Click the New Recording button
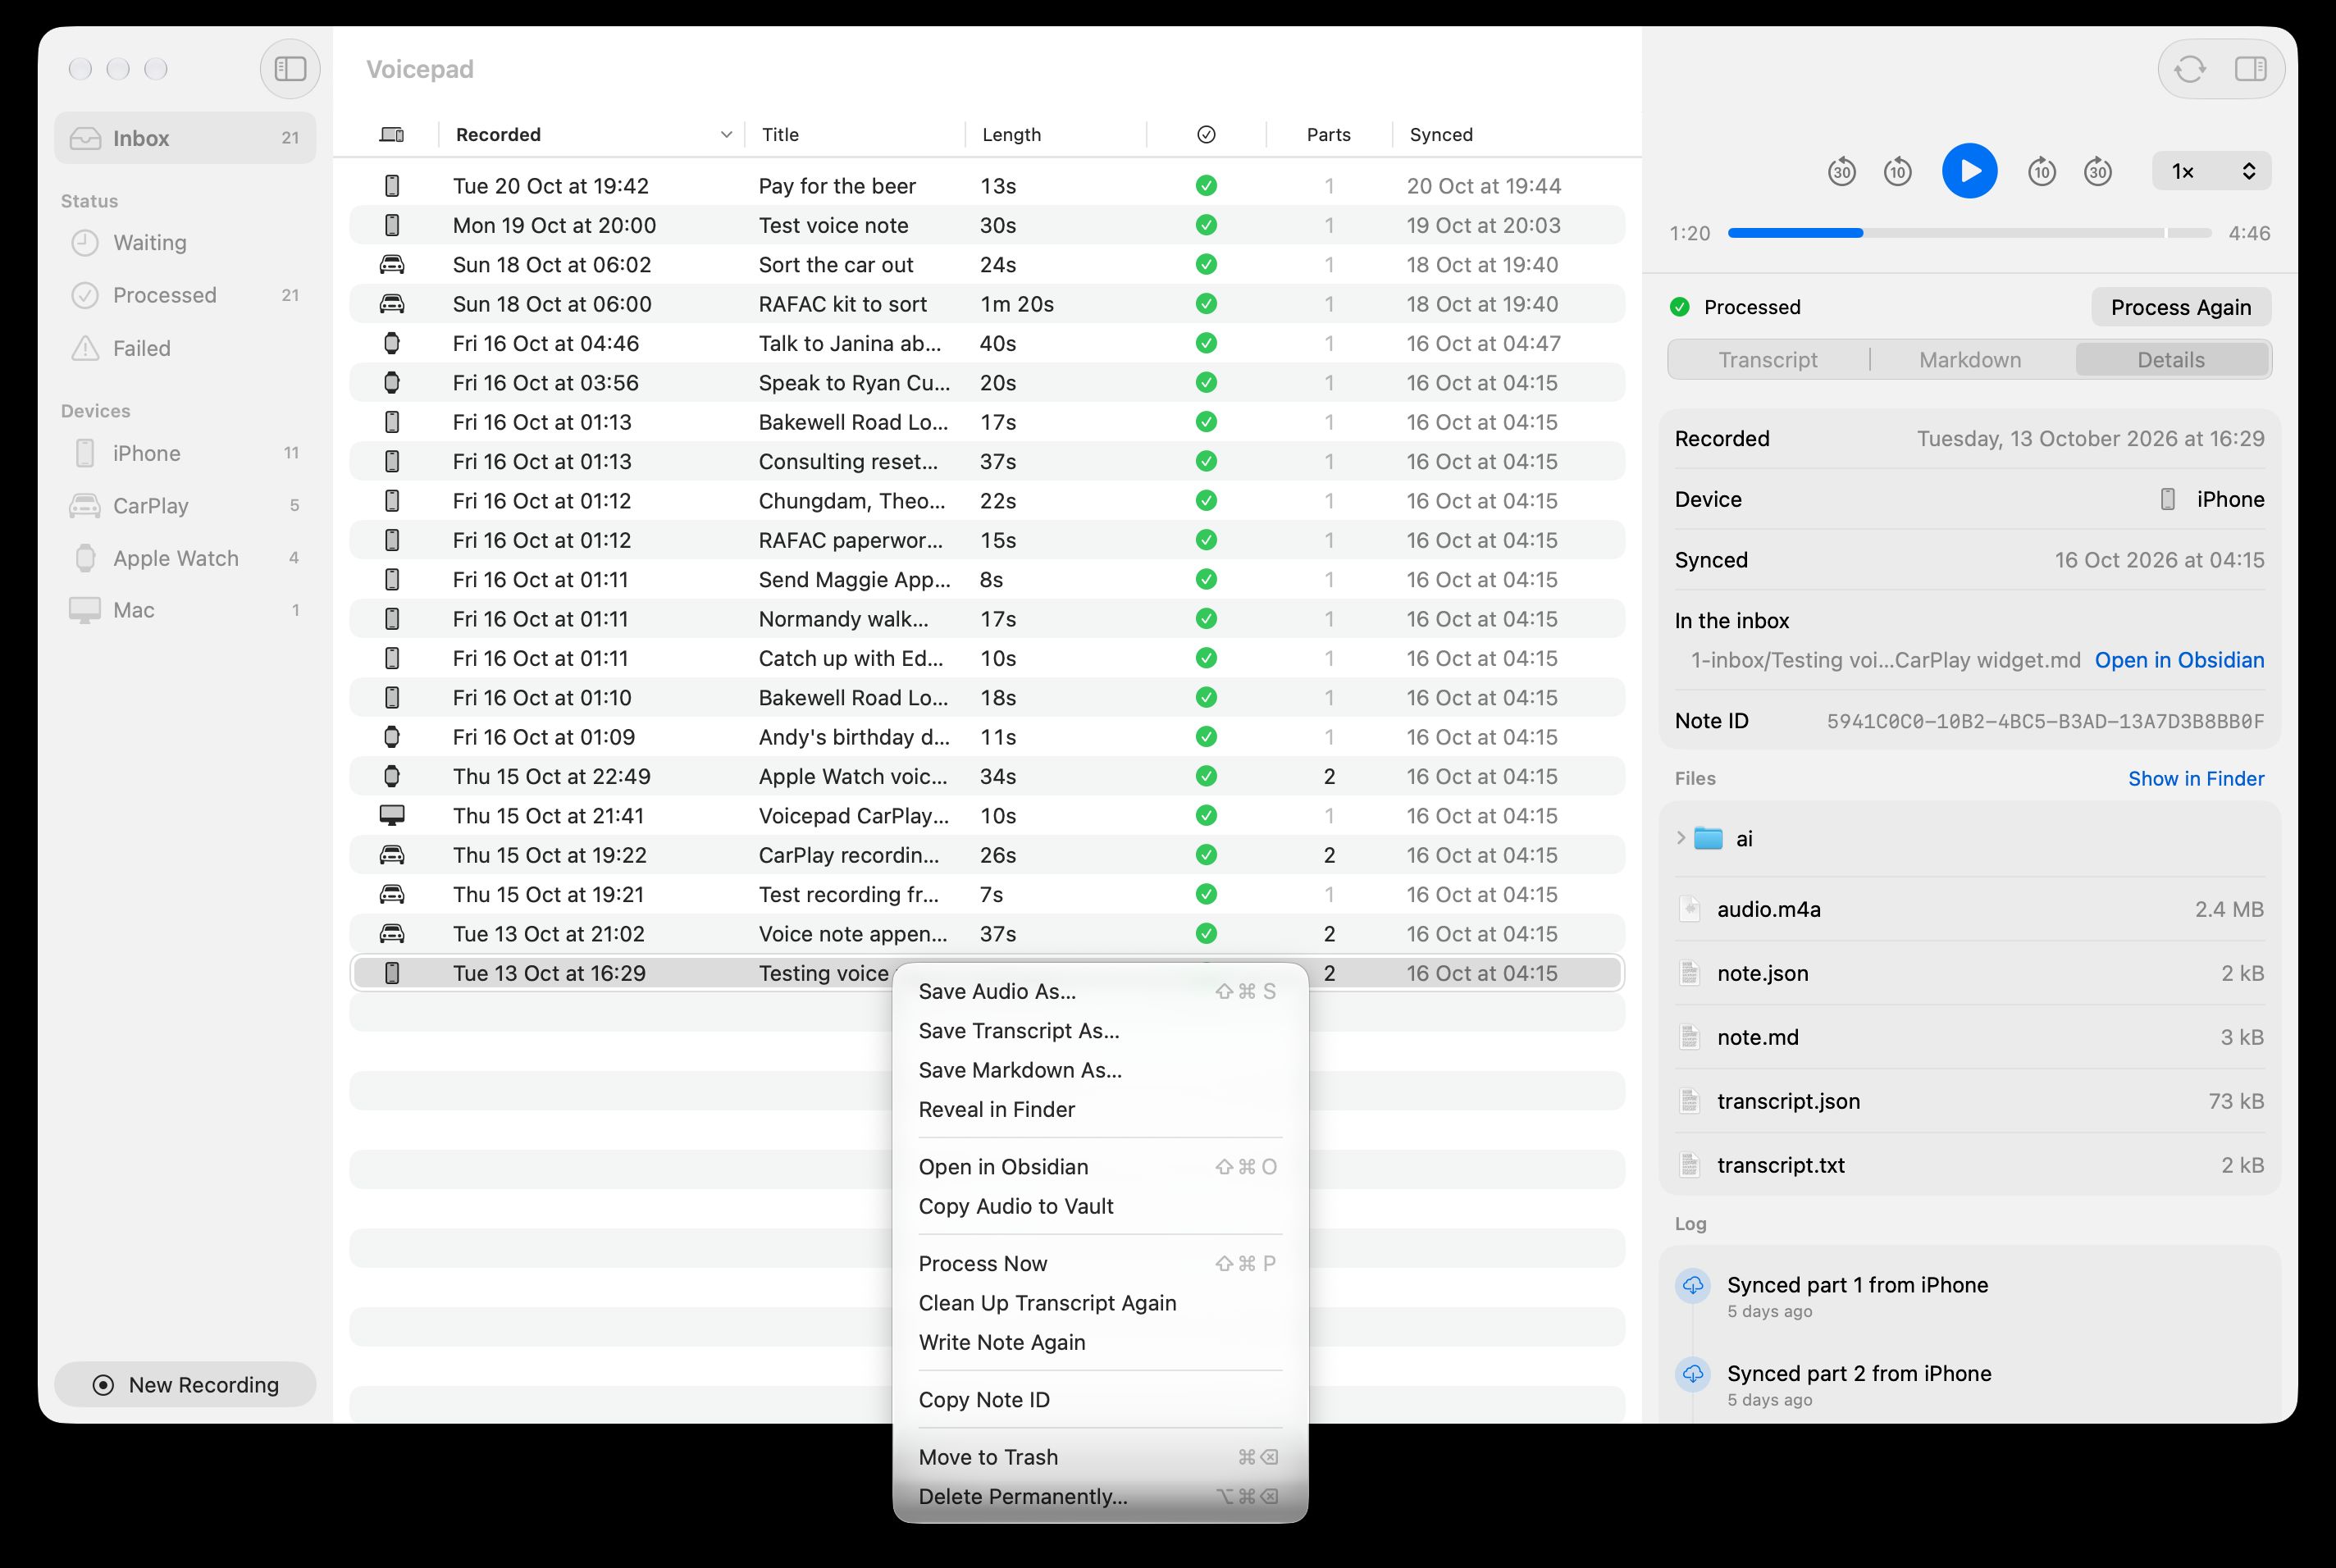 coord(185,1385)
